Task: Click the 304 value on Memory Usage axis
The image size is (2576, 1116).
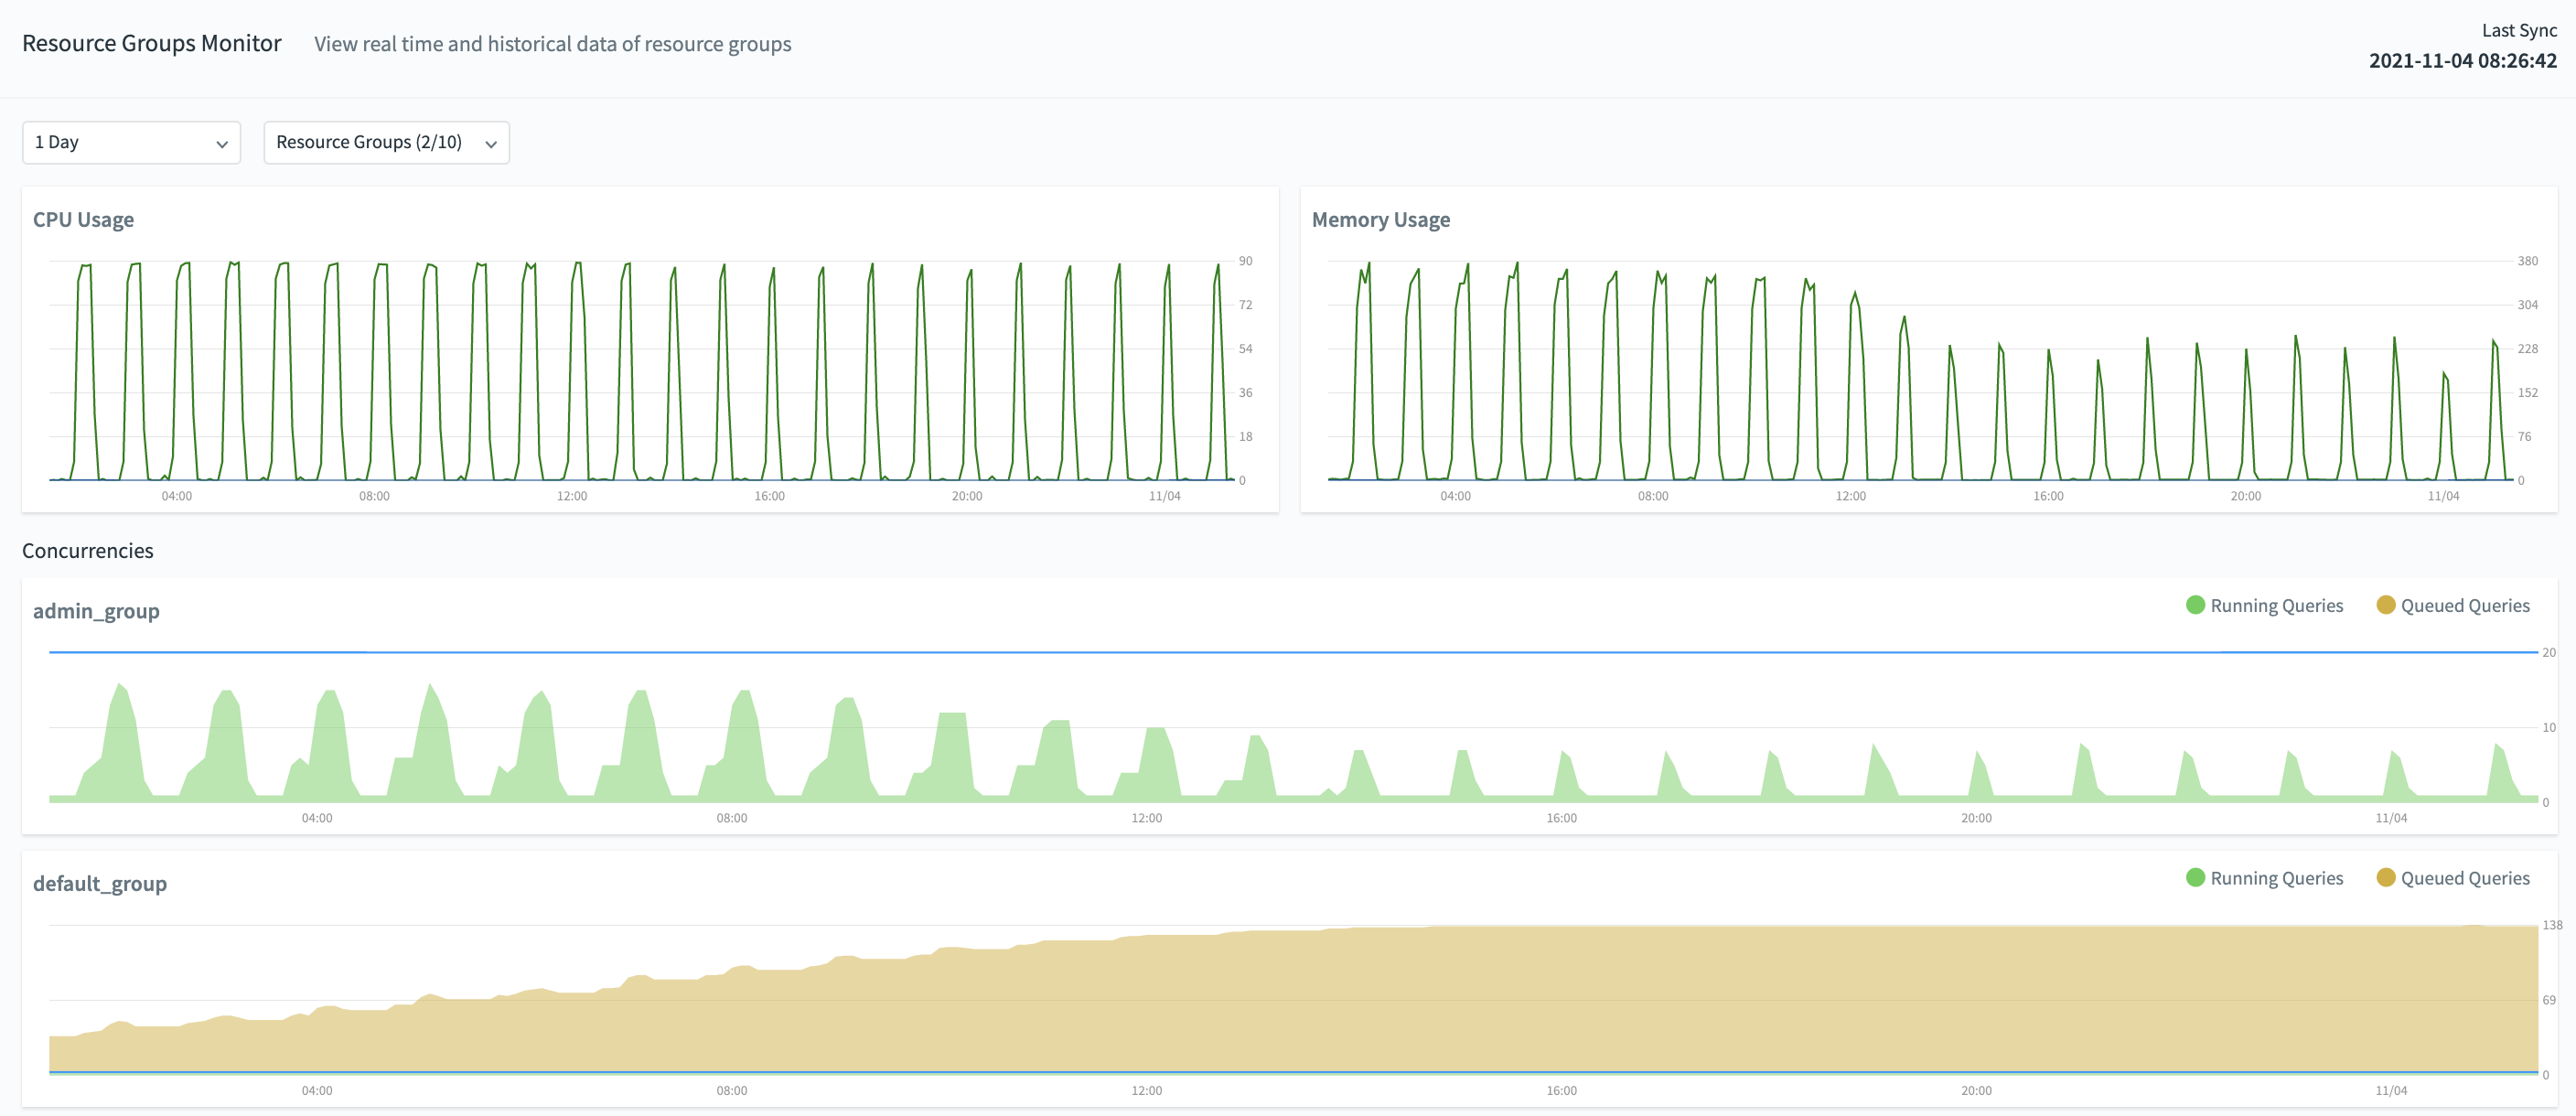Action: tap(2528, 305)
